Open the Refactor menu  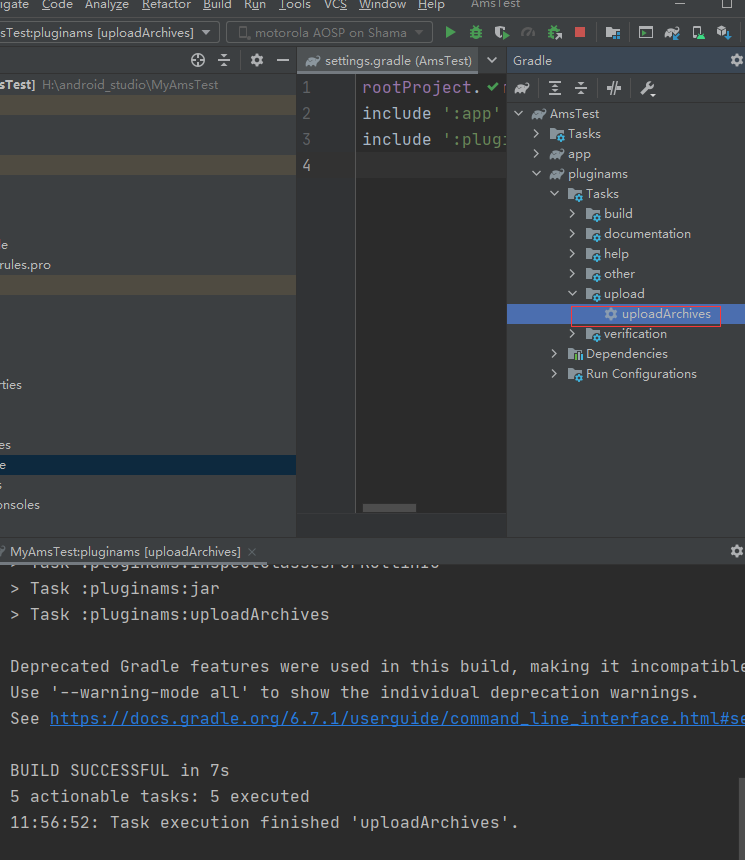(166, 5)
